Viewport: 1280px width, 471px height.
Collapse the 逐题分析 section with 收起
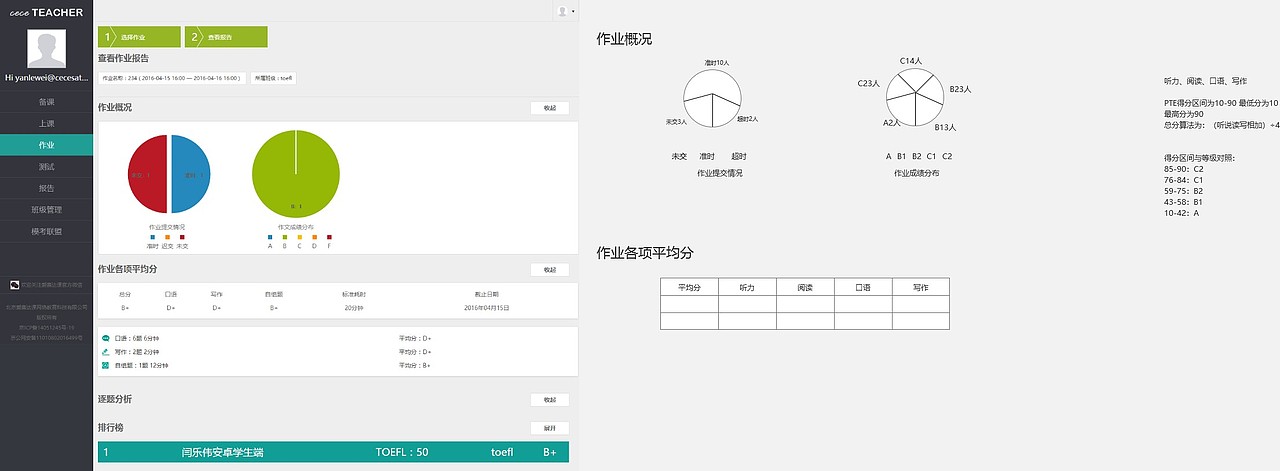(550, 400)
